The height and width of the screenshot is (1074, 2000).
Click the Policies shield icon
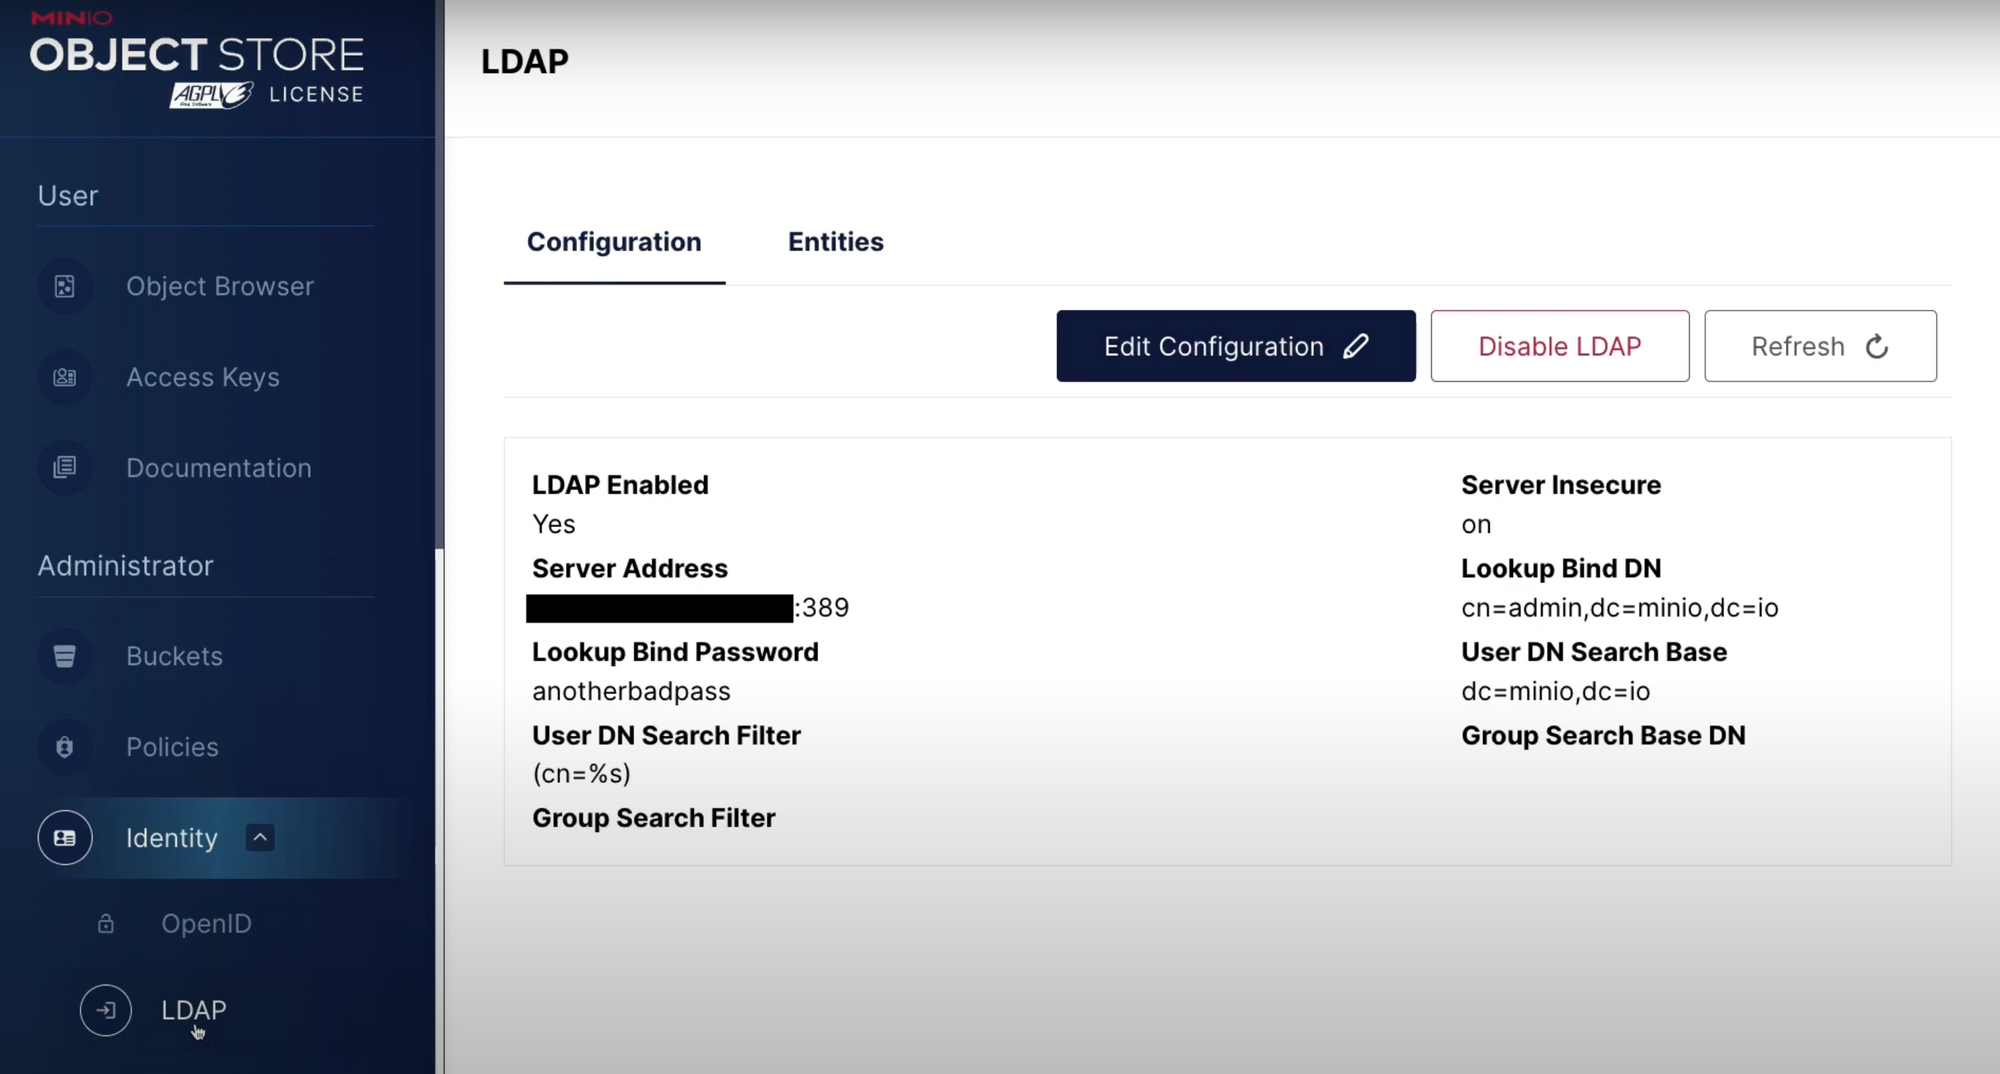65,747
